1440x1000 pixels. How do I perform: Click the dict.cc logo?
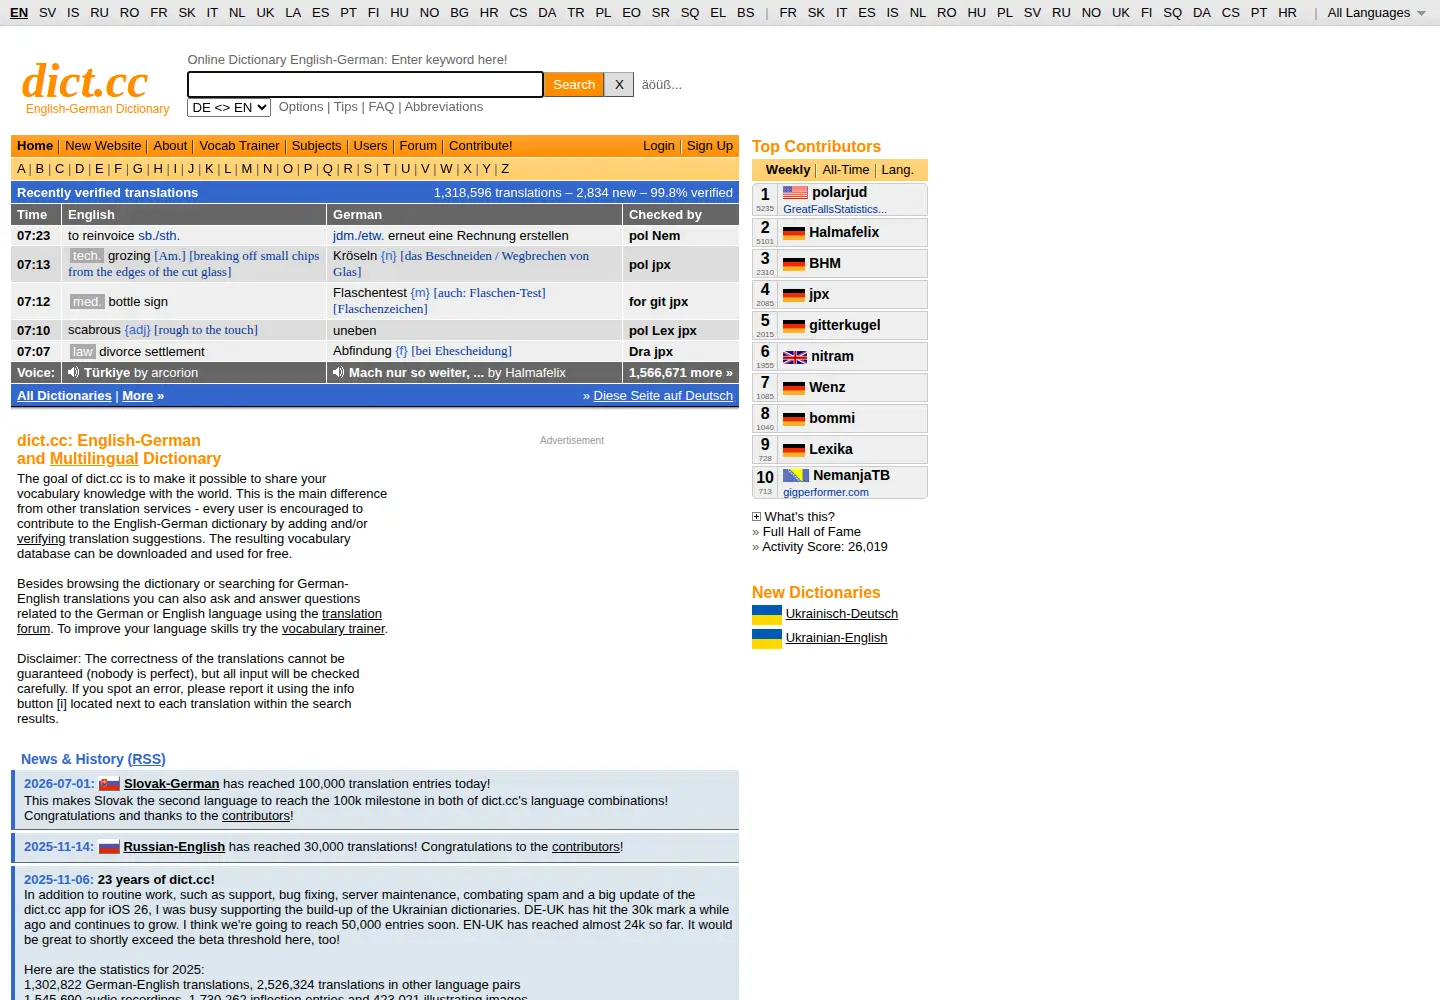click(85, 81)
